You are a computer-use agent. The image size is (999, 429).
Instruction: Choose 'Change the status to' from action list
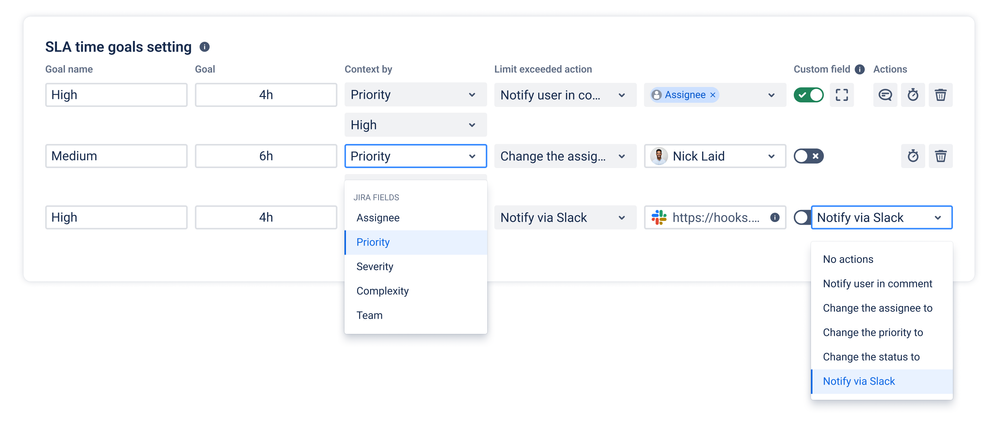[871, 357]
